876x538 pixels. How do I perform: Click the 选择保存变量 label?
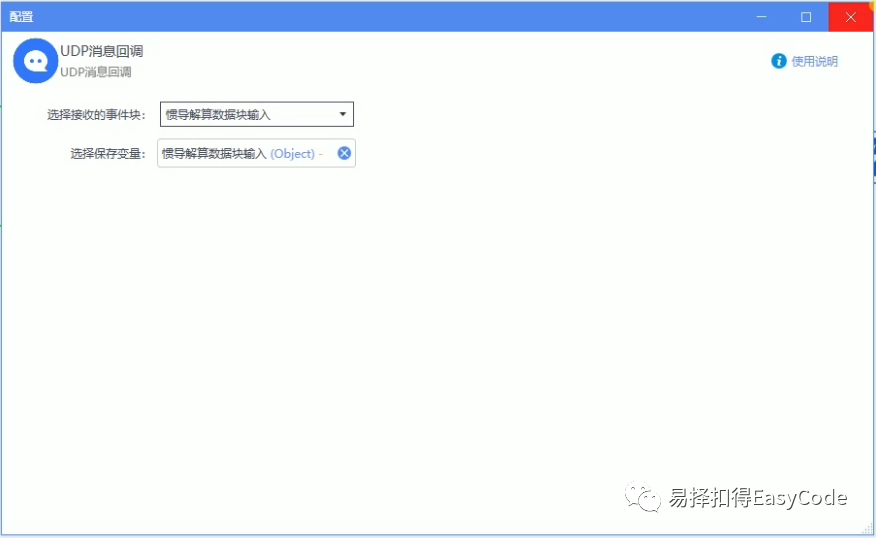pyautogui.click(x=108, y=154)
